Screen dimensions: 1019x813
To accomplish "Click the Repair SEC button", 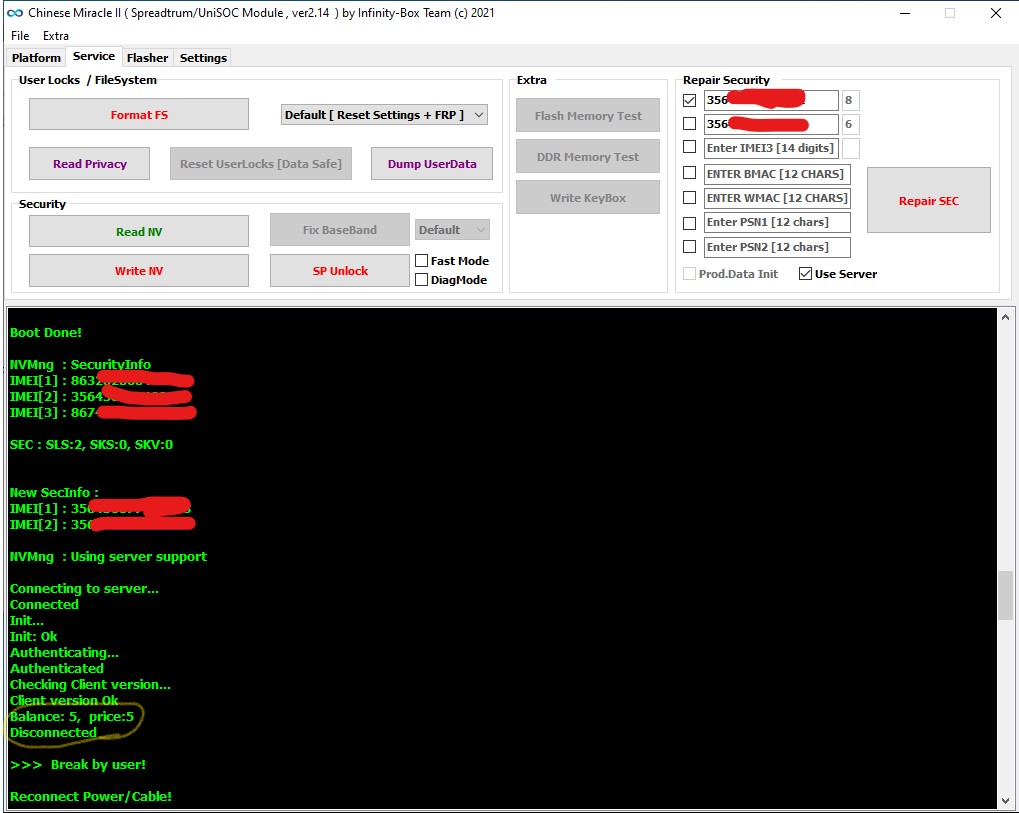I will [929, 200].
